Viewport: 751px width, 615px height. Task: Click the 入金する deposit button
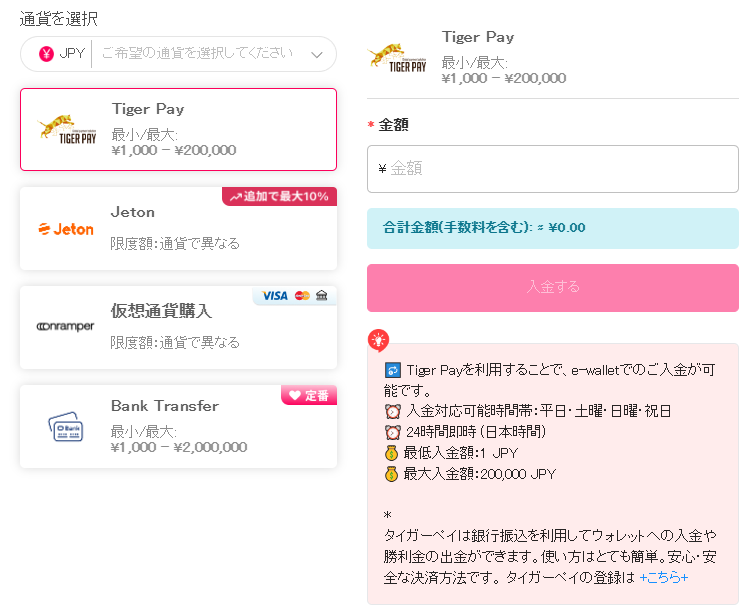tap(553, 288)
